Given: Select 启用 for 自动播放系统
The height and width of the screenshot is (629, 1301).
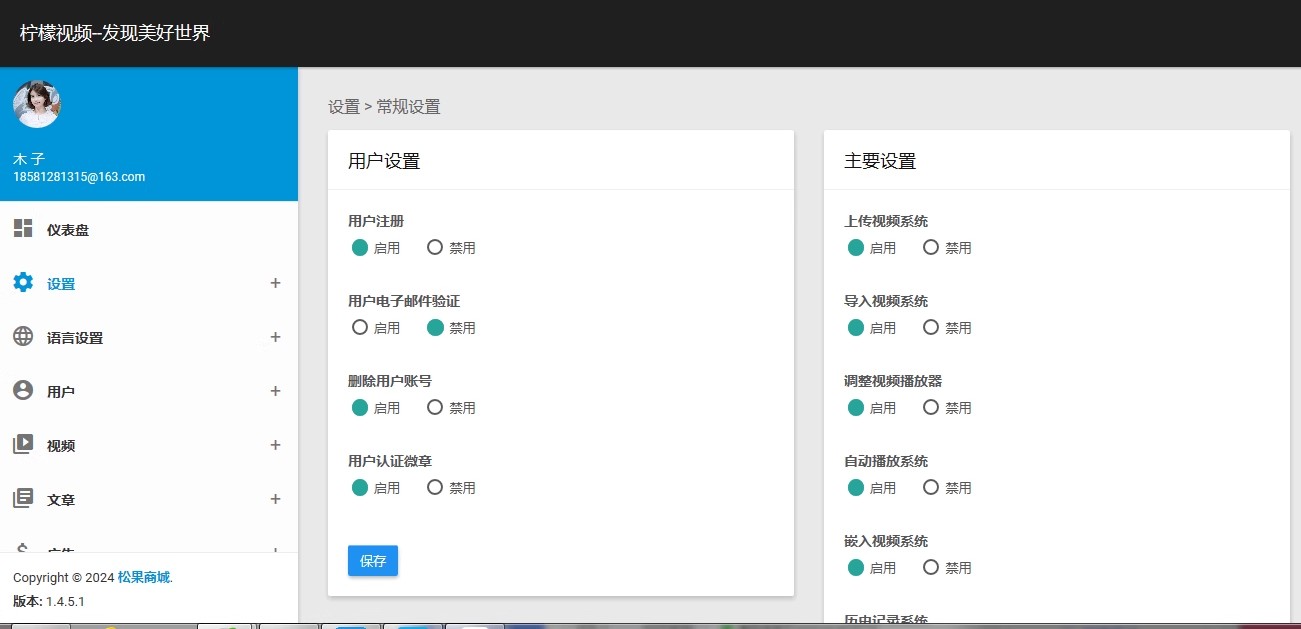Looking at the screenshot, I should (x=856, y=487).
